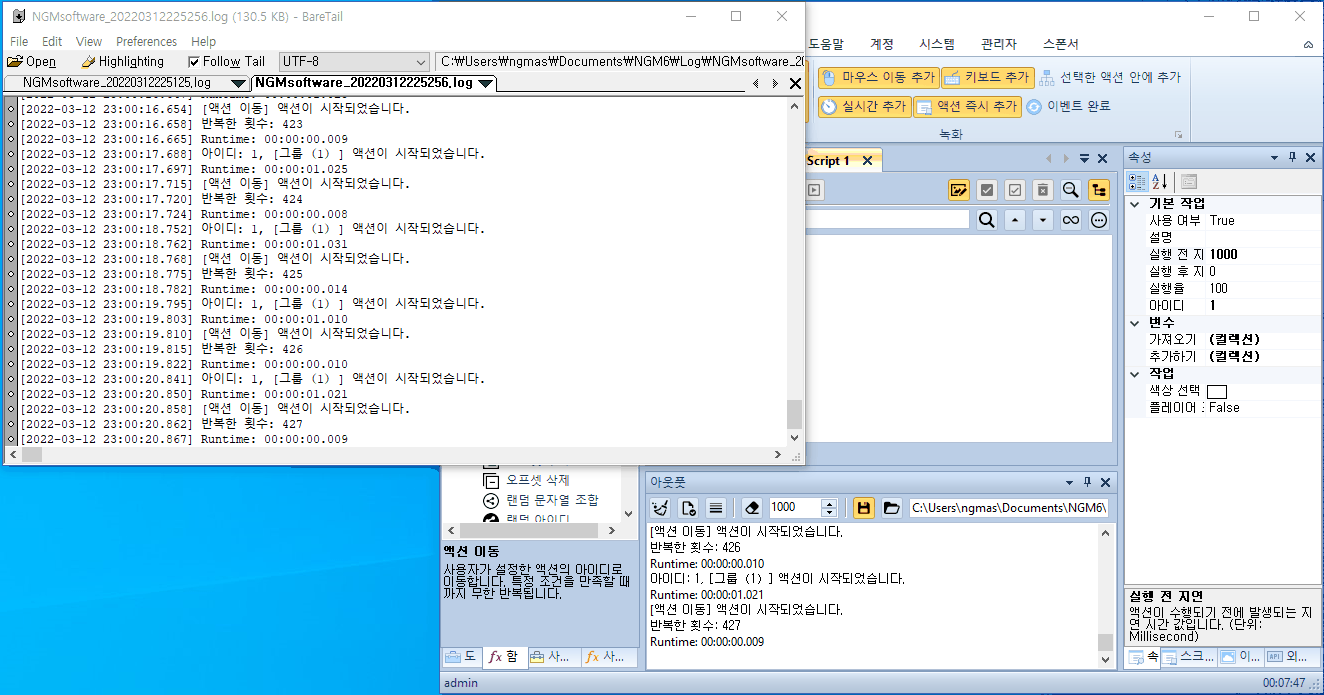Click the categorized view icon in 속성 panel
1324x695 pixels.
[x=1137, y=182]
